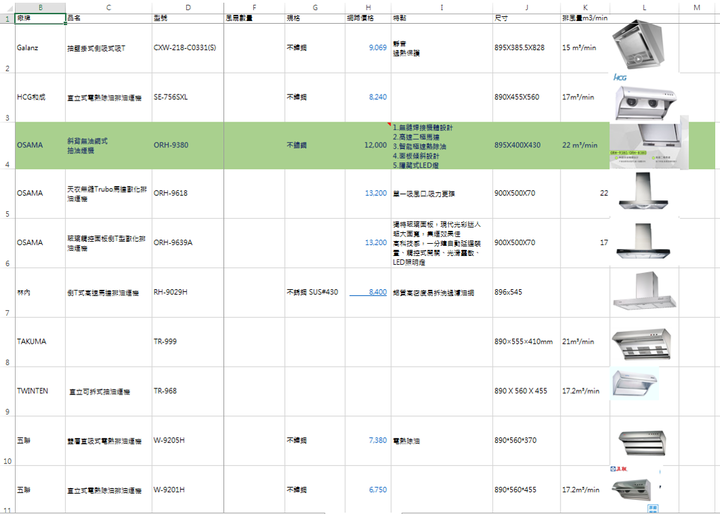Click the 7,380 price cell

coord(368,441)
